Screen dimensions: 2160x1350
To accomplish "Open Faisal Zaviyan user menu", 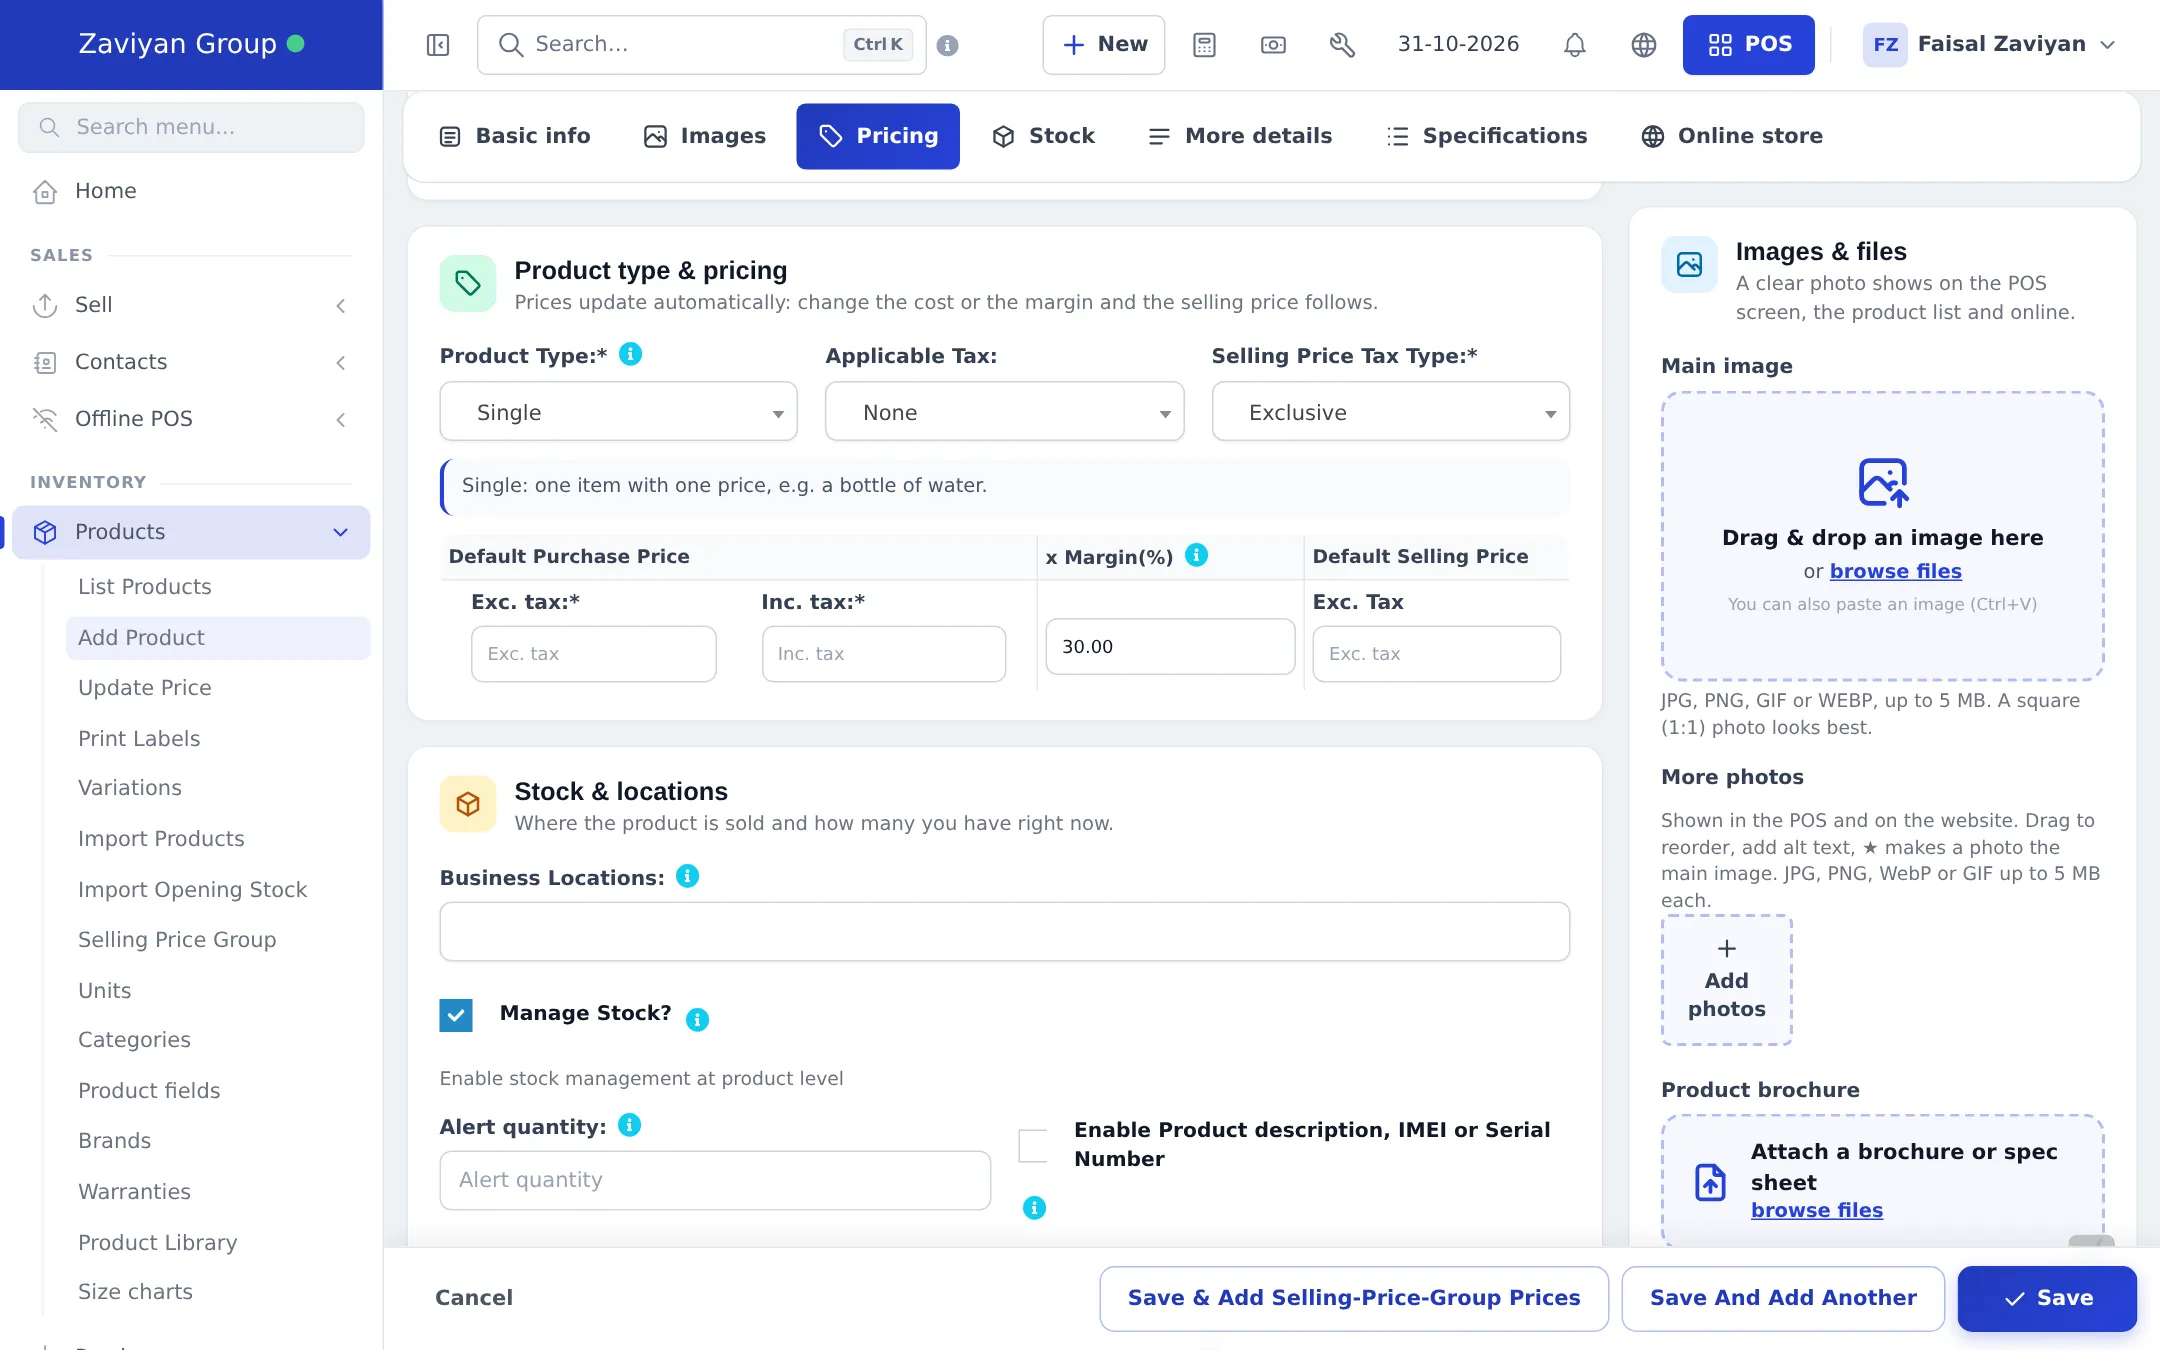I will (1989, 45).
